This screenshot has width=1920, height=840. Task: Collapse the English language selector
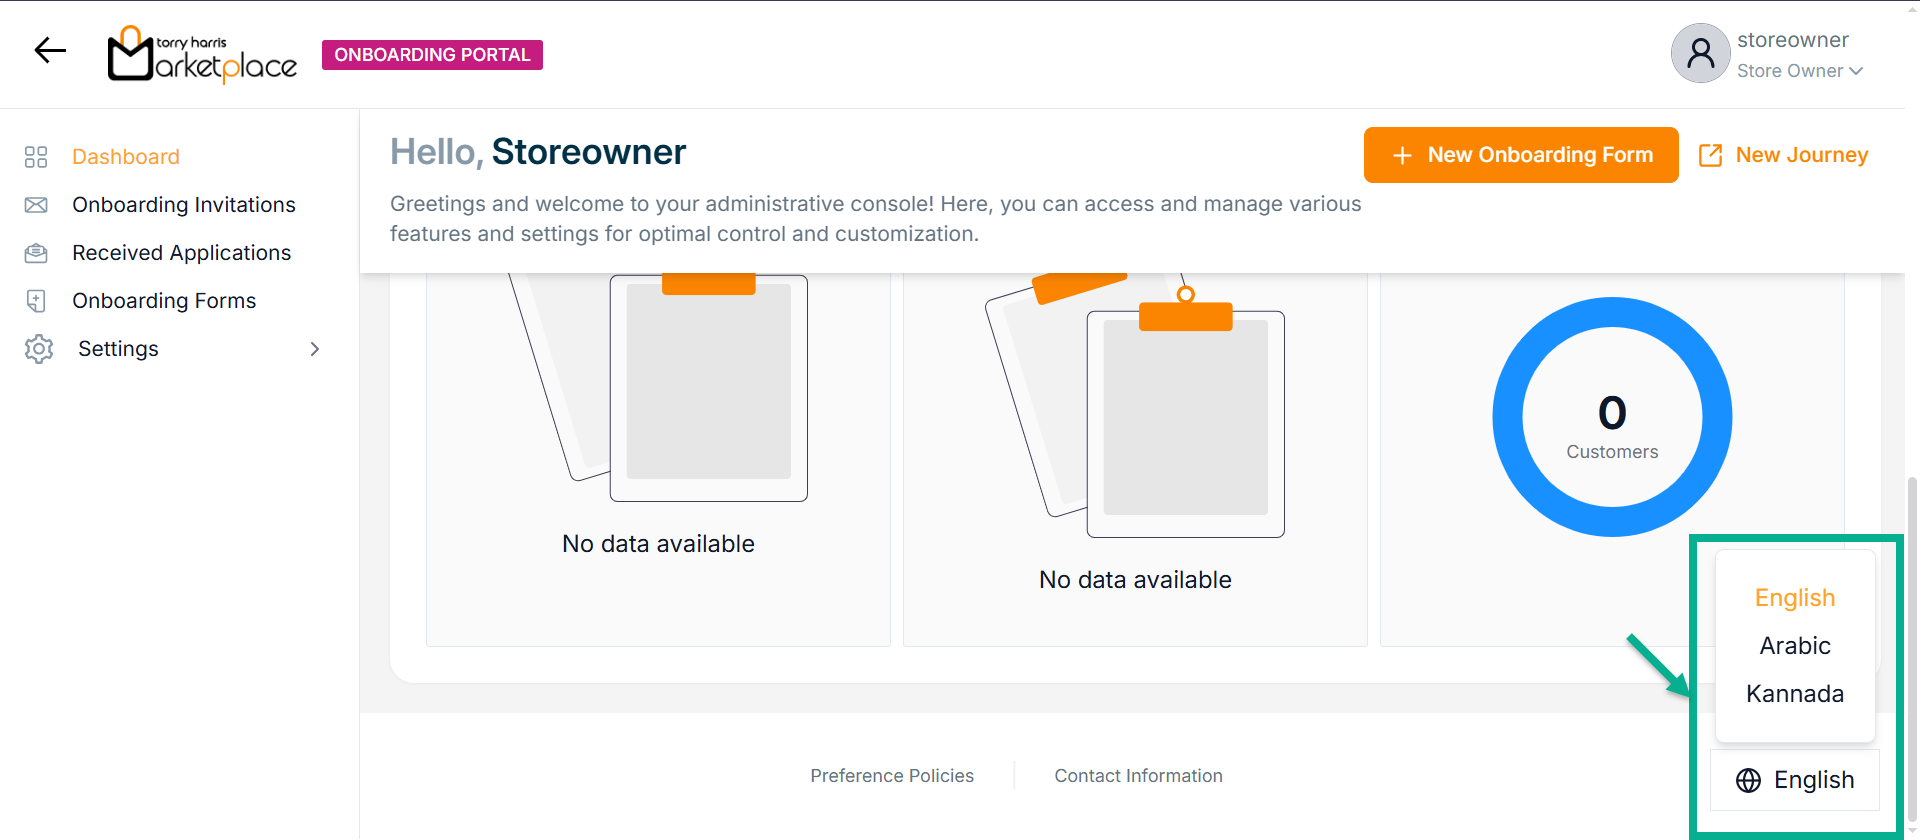point(1796,780)
